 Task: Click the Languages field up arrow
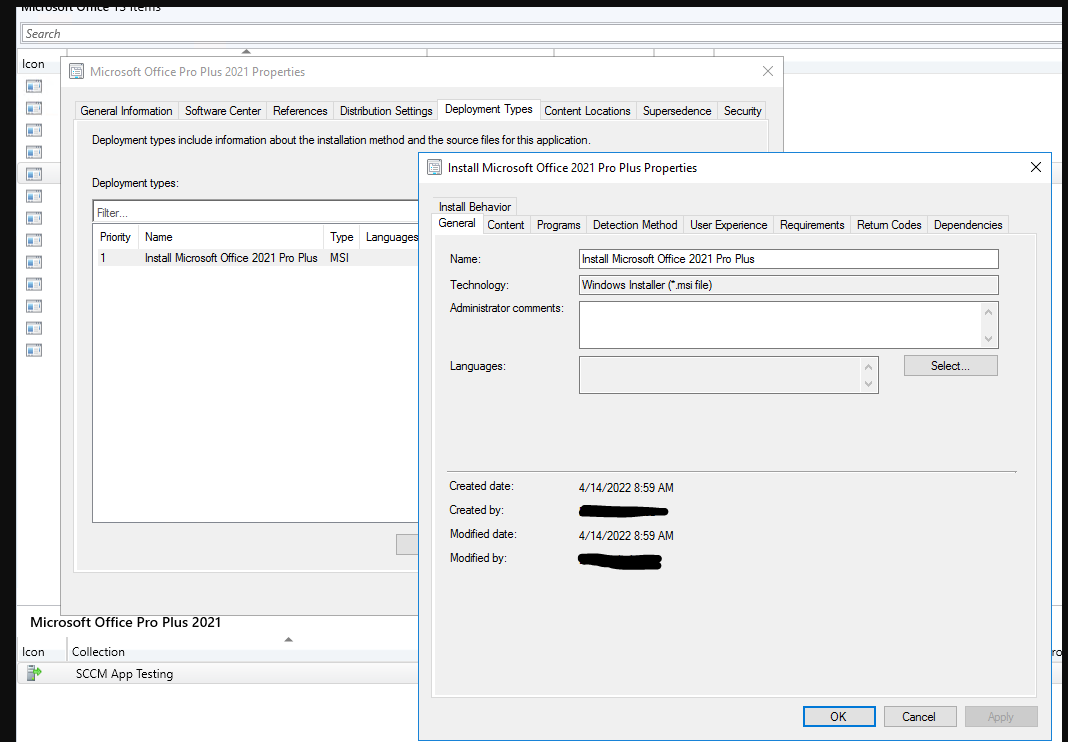pyautogui.click(x=869, y=367)
